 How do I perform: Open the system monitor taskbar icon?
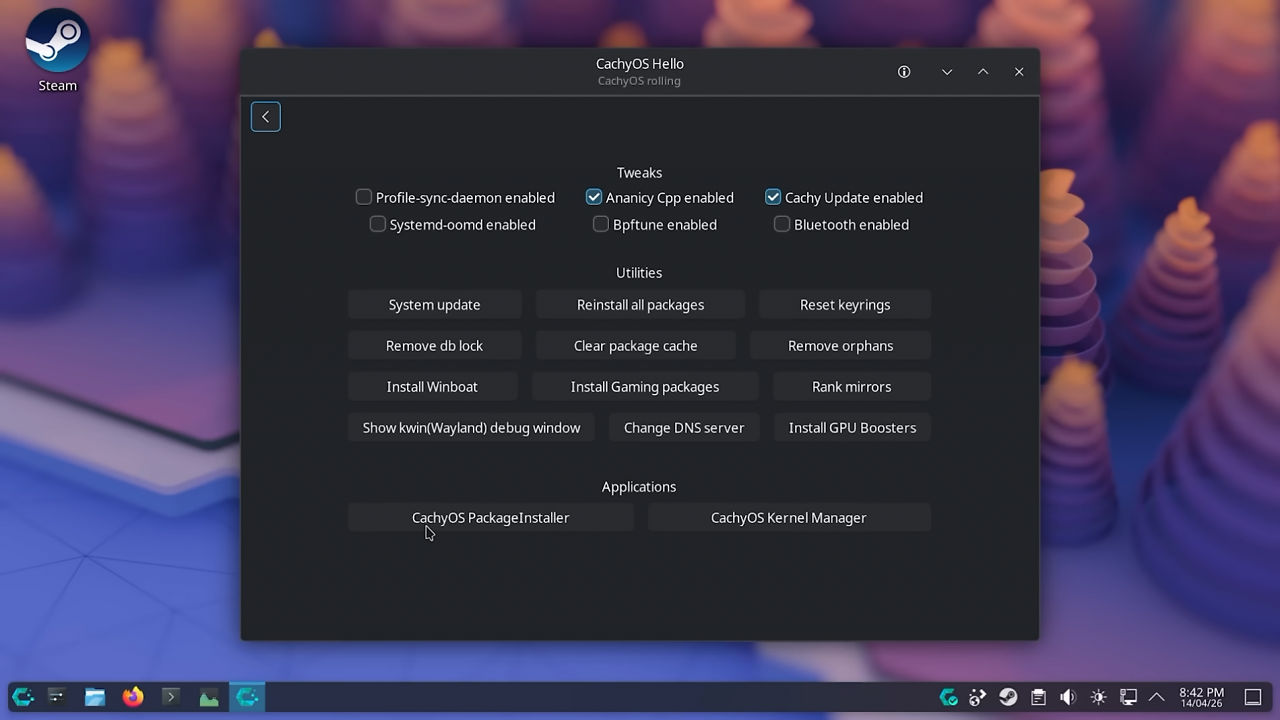pos(209,697)
